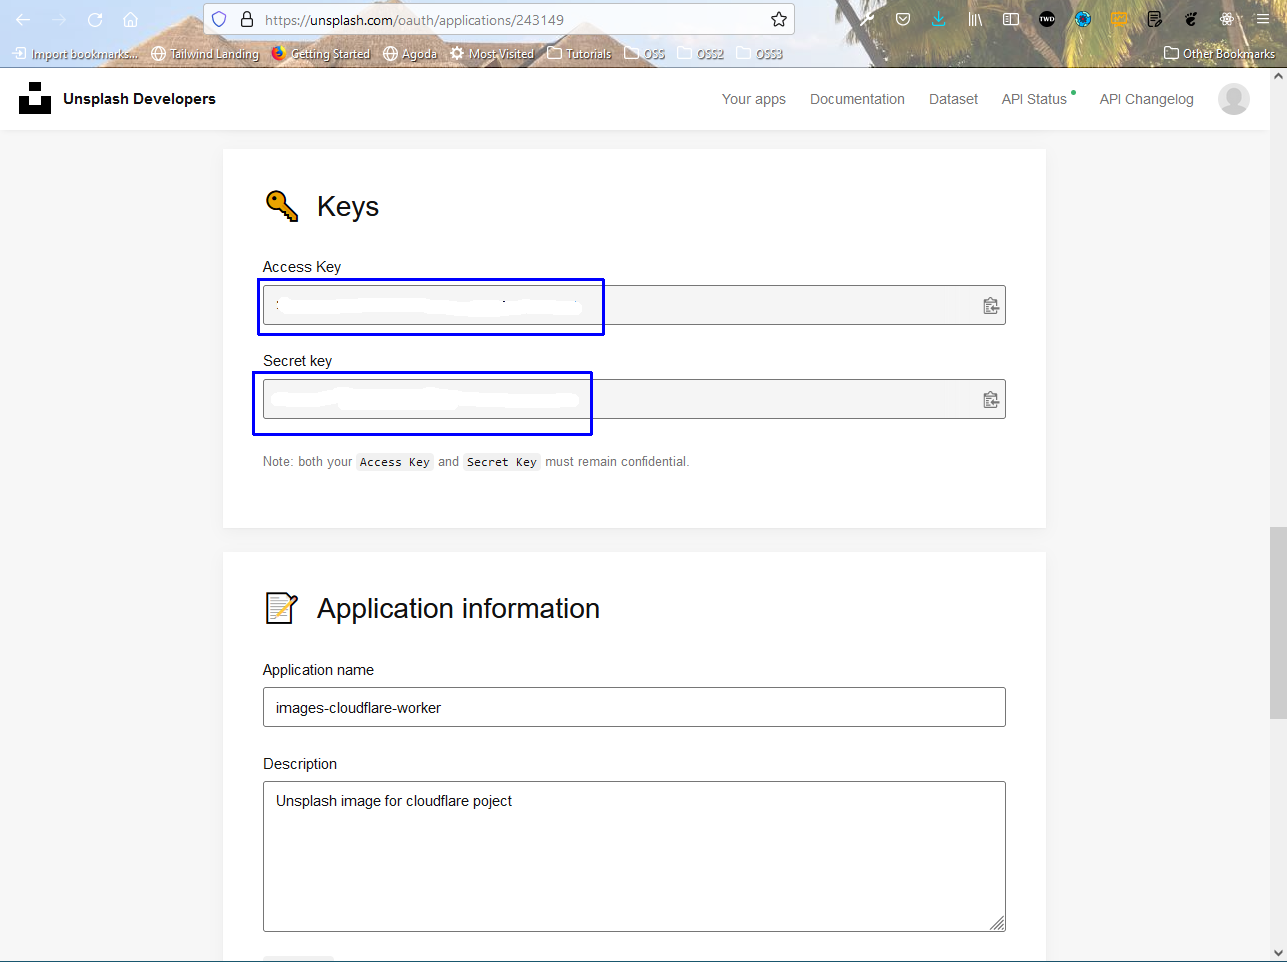Click the Firefox Getting Started bookmark
This screenshot has height=962, width=1287.
point(320,54)
